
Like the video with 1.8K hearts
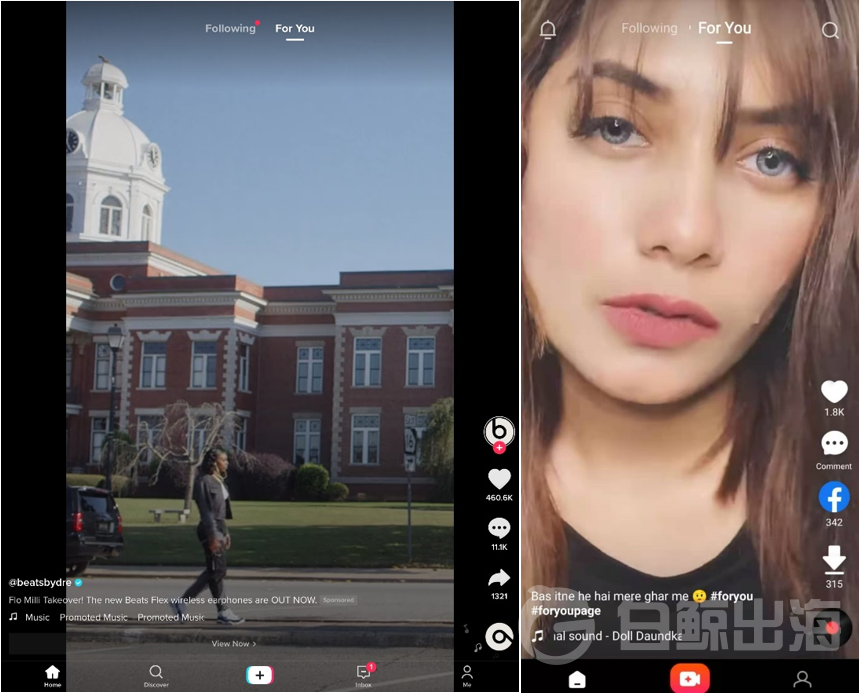pyautogui.click(x=833, y=391)
